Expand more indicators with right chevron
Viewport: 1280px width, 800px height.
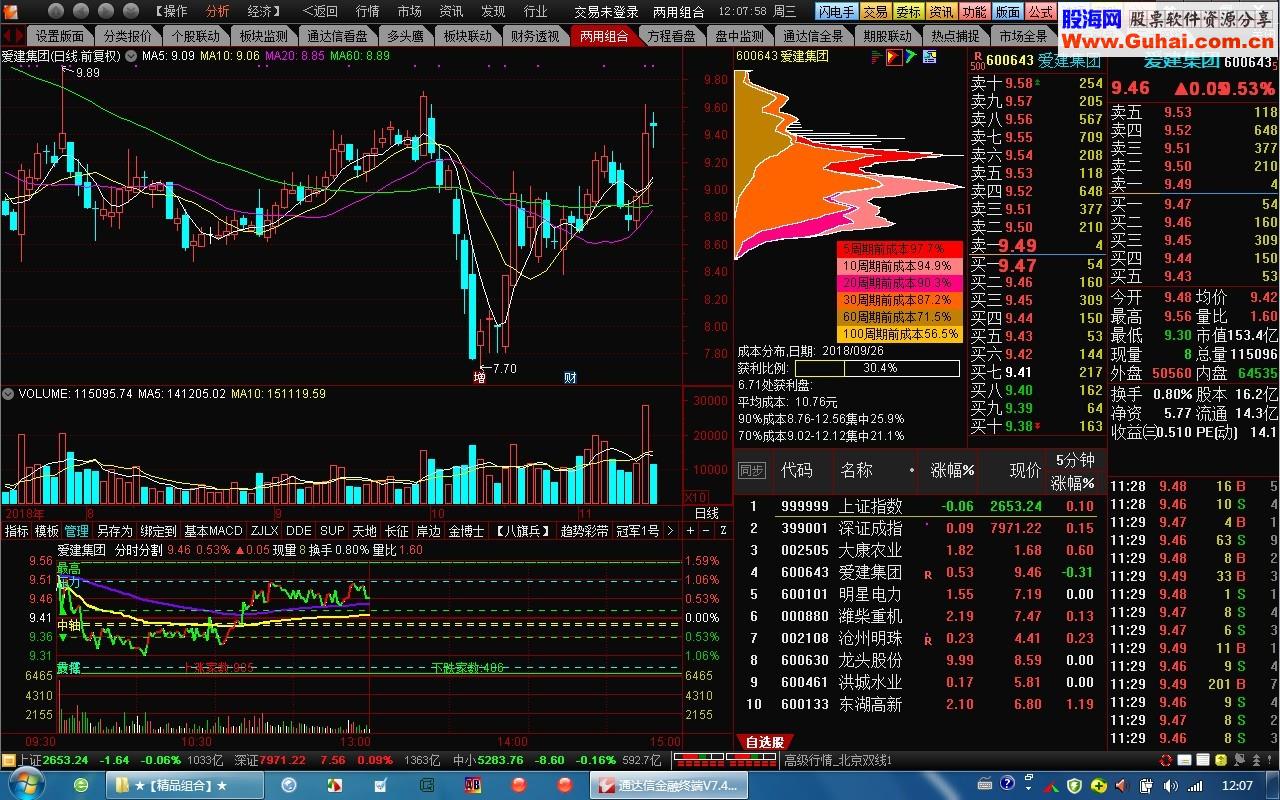(673, 531)
